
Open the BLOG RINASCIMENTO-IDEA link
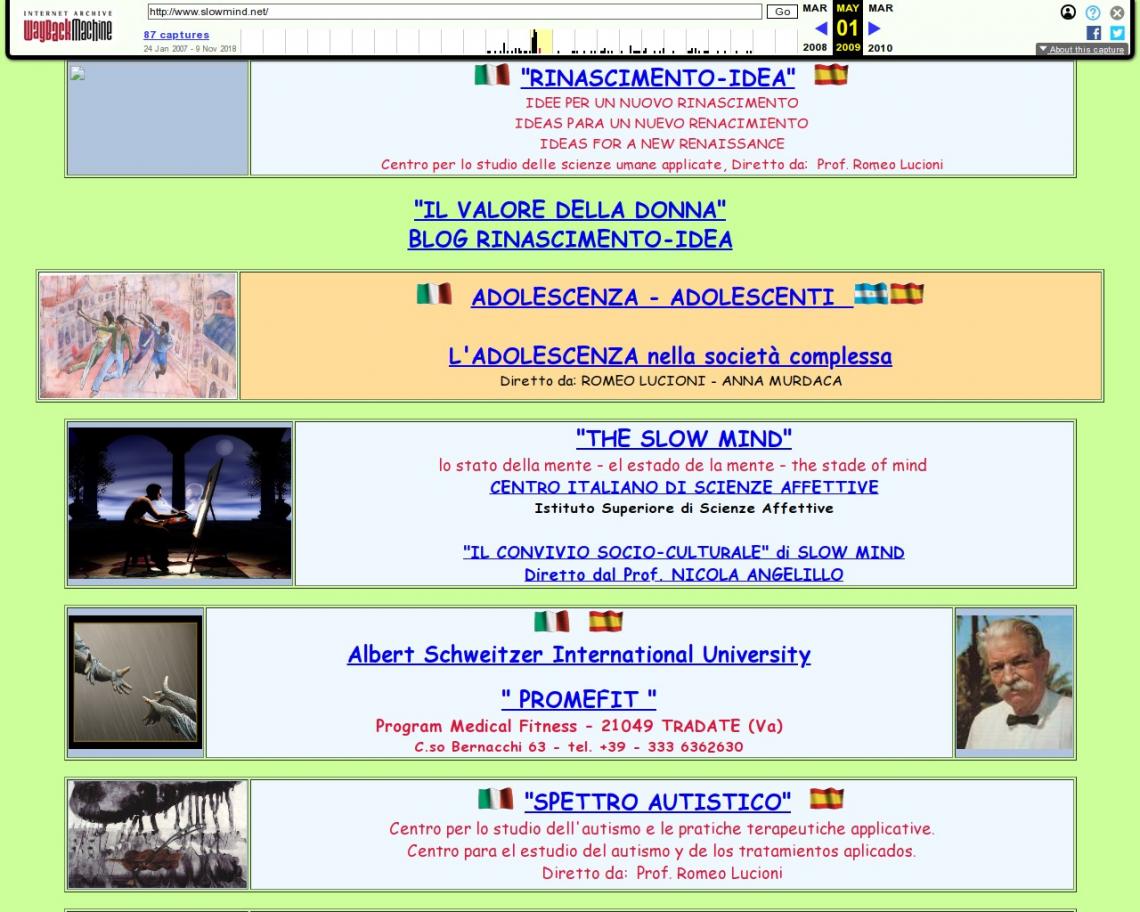pos(570,239)
